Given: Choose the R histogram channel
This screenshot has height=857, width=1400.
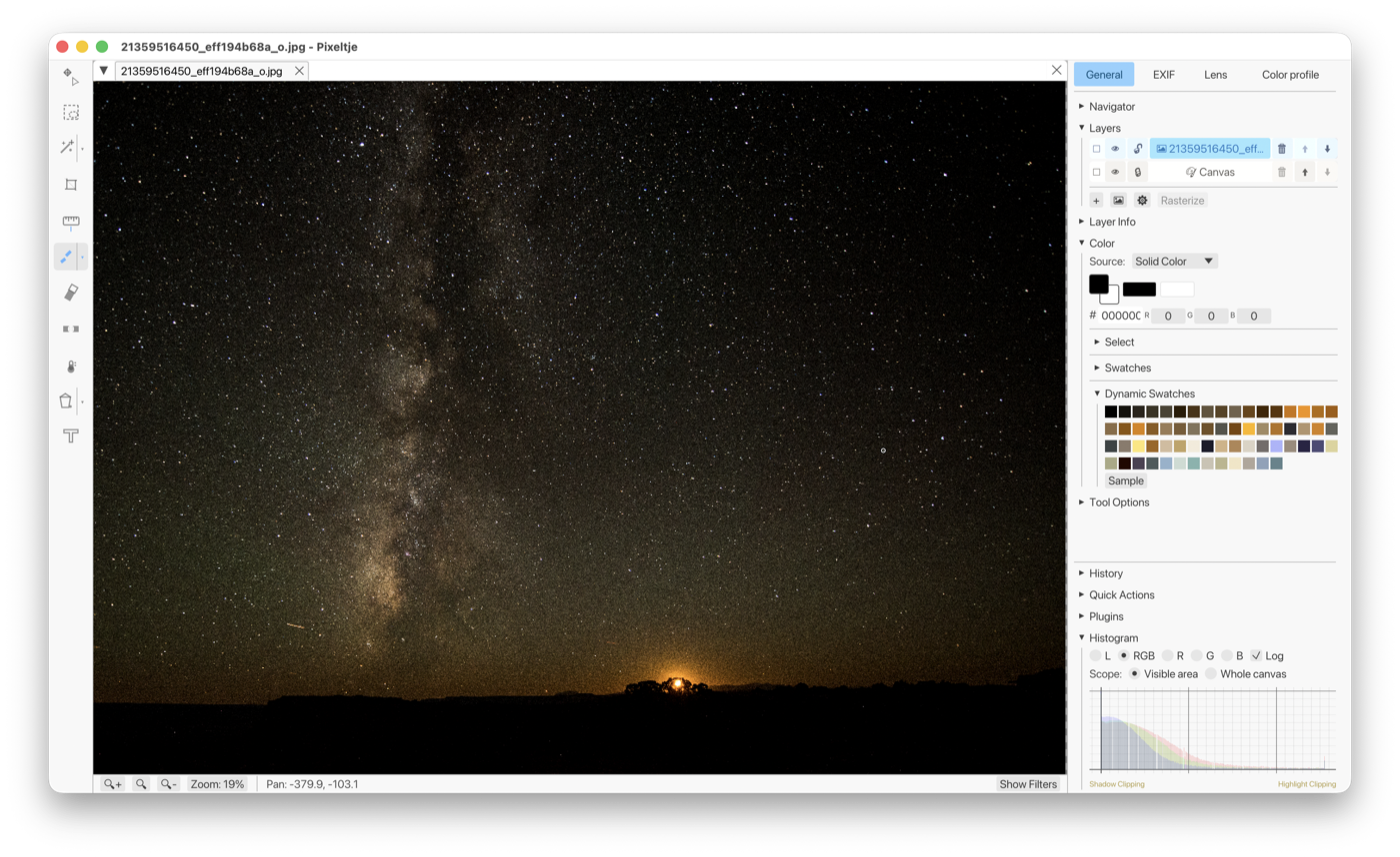Looking at the screenshot, I should [1167, 656].
